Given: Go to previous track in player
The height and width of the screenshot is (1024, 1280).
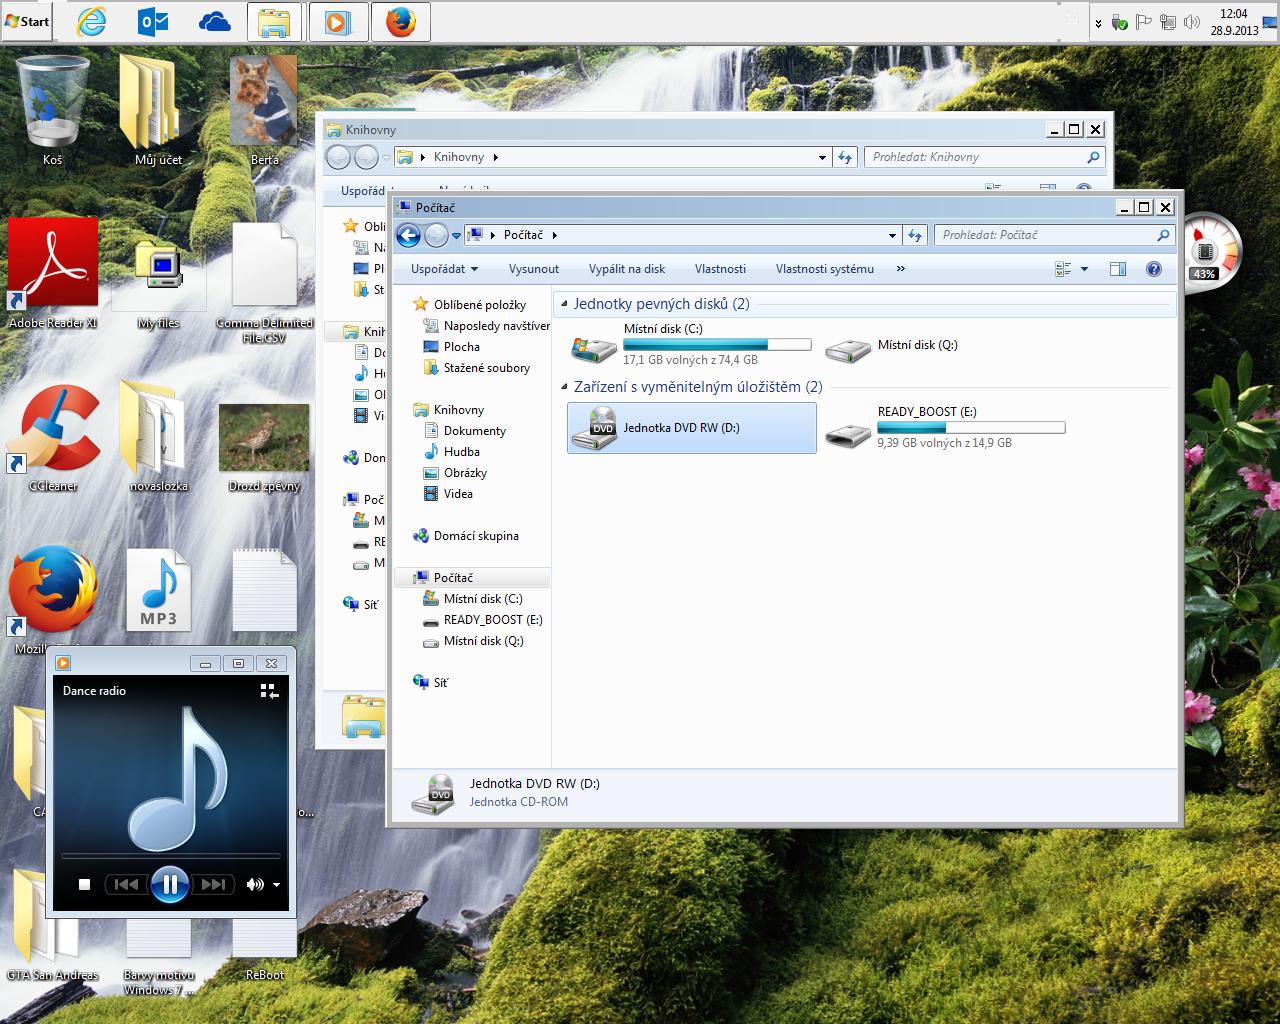Looking at the screenshot, I should [126, 884].
